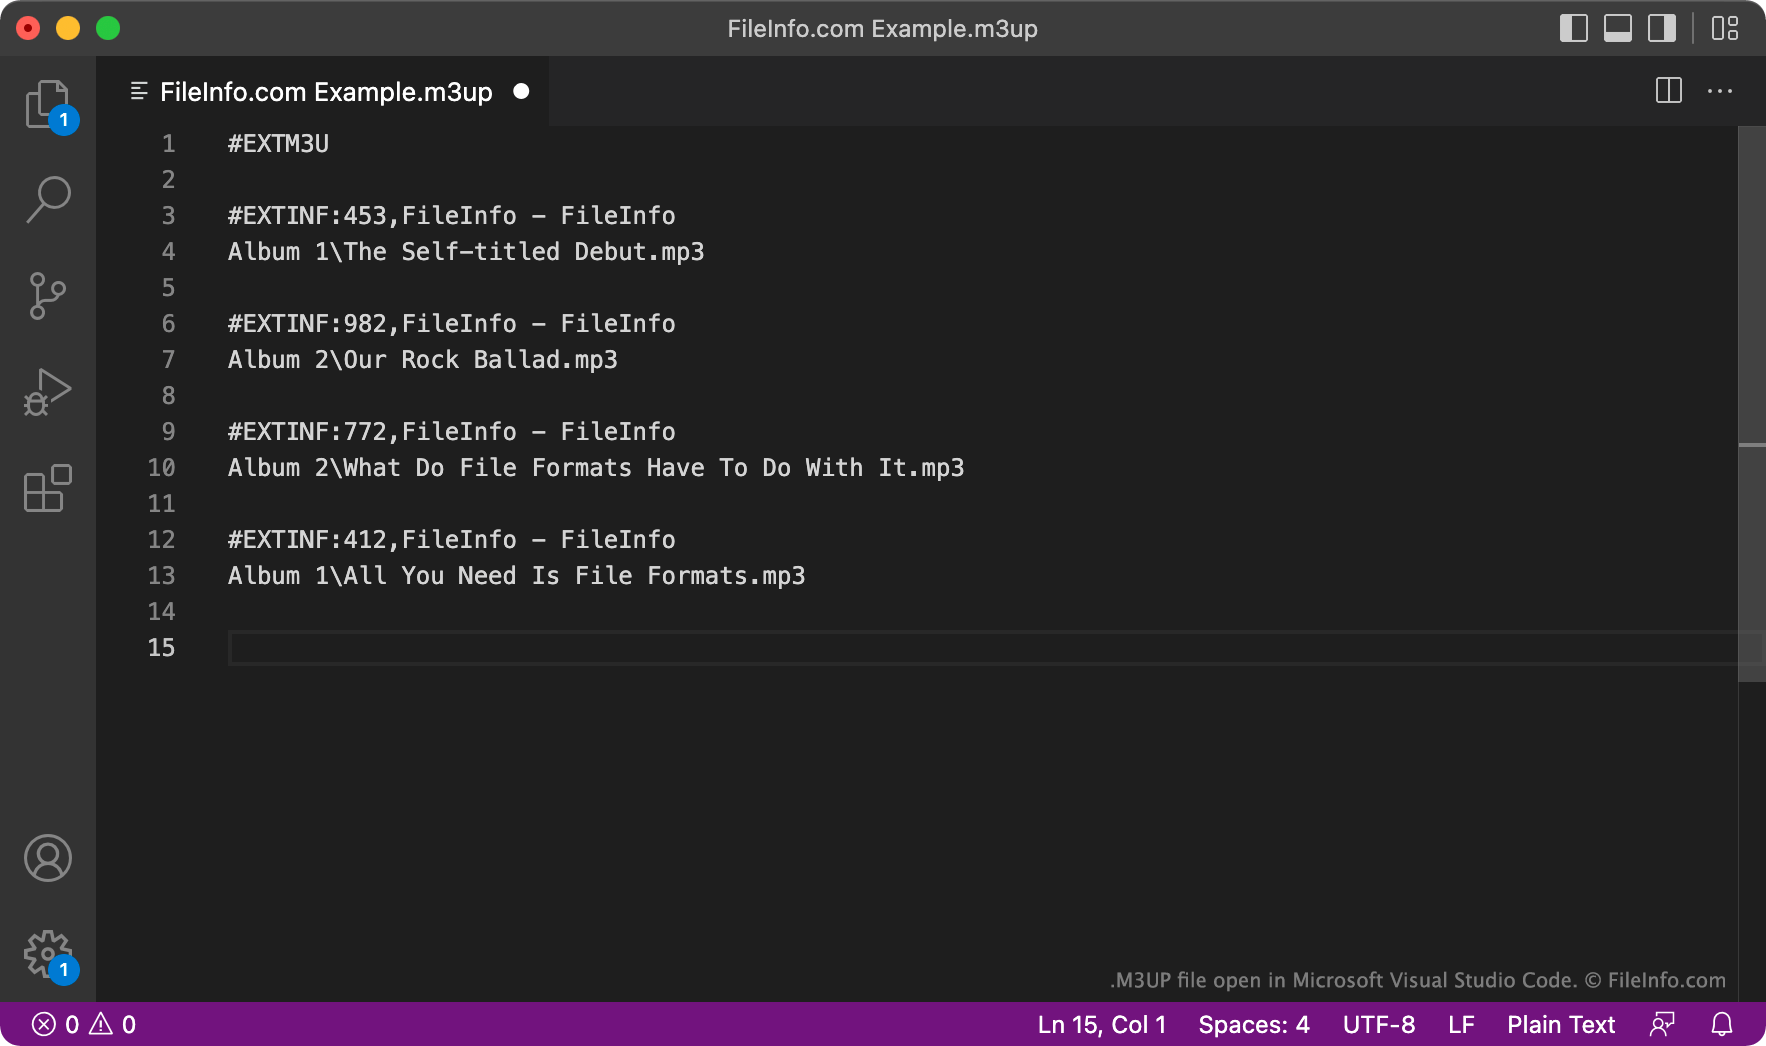Image resolution: width=1766 pixels, height=1046 pixels.
Task: Click the UTF-8 encoding status item
Action: [x=1378, y=1024]
